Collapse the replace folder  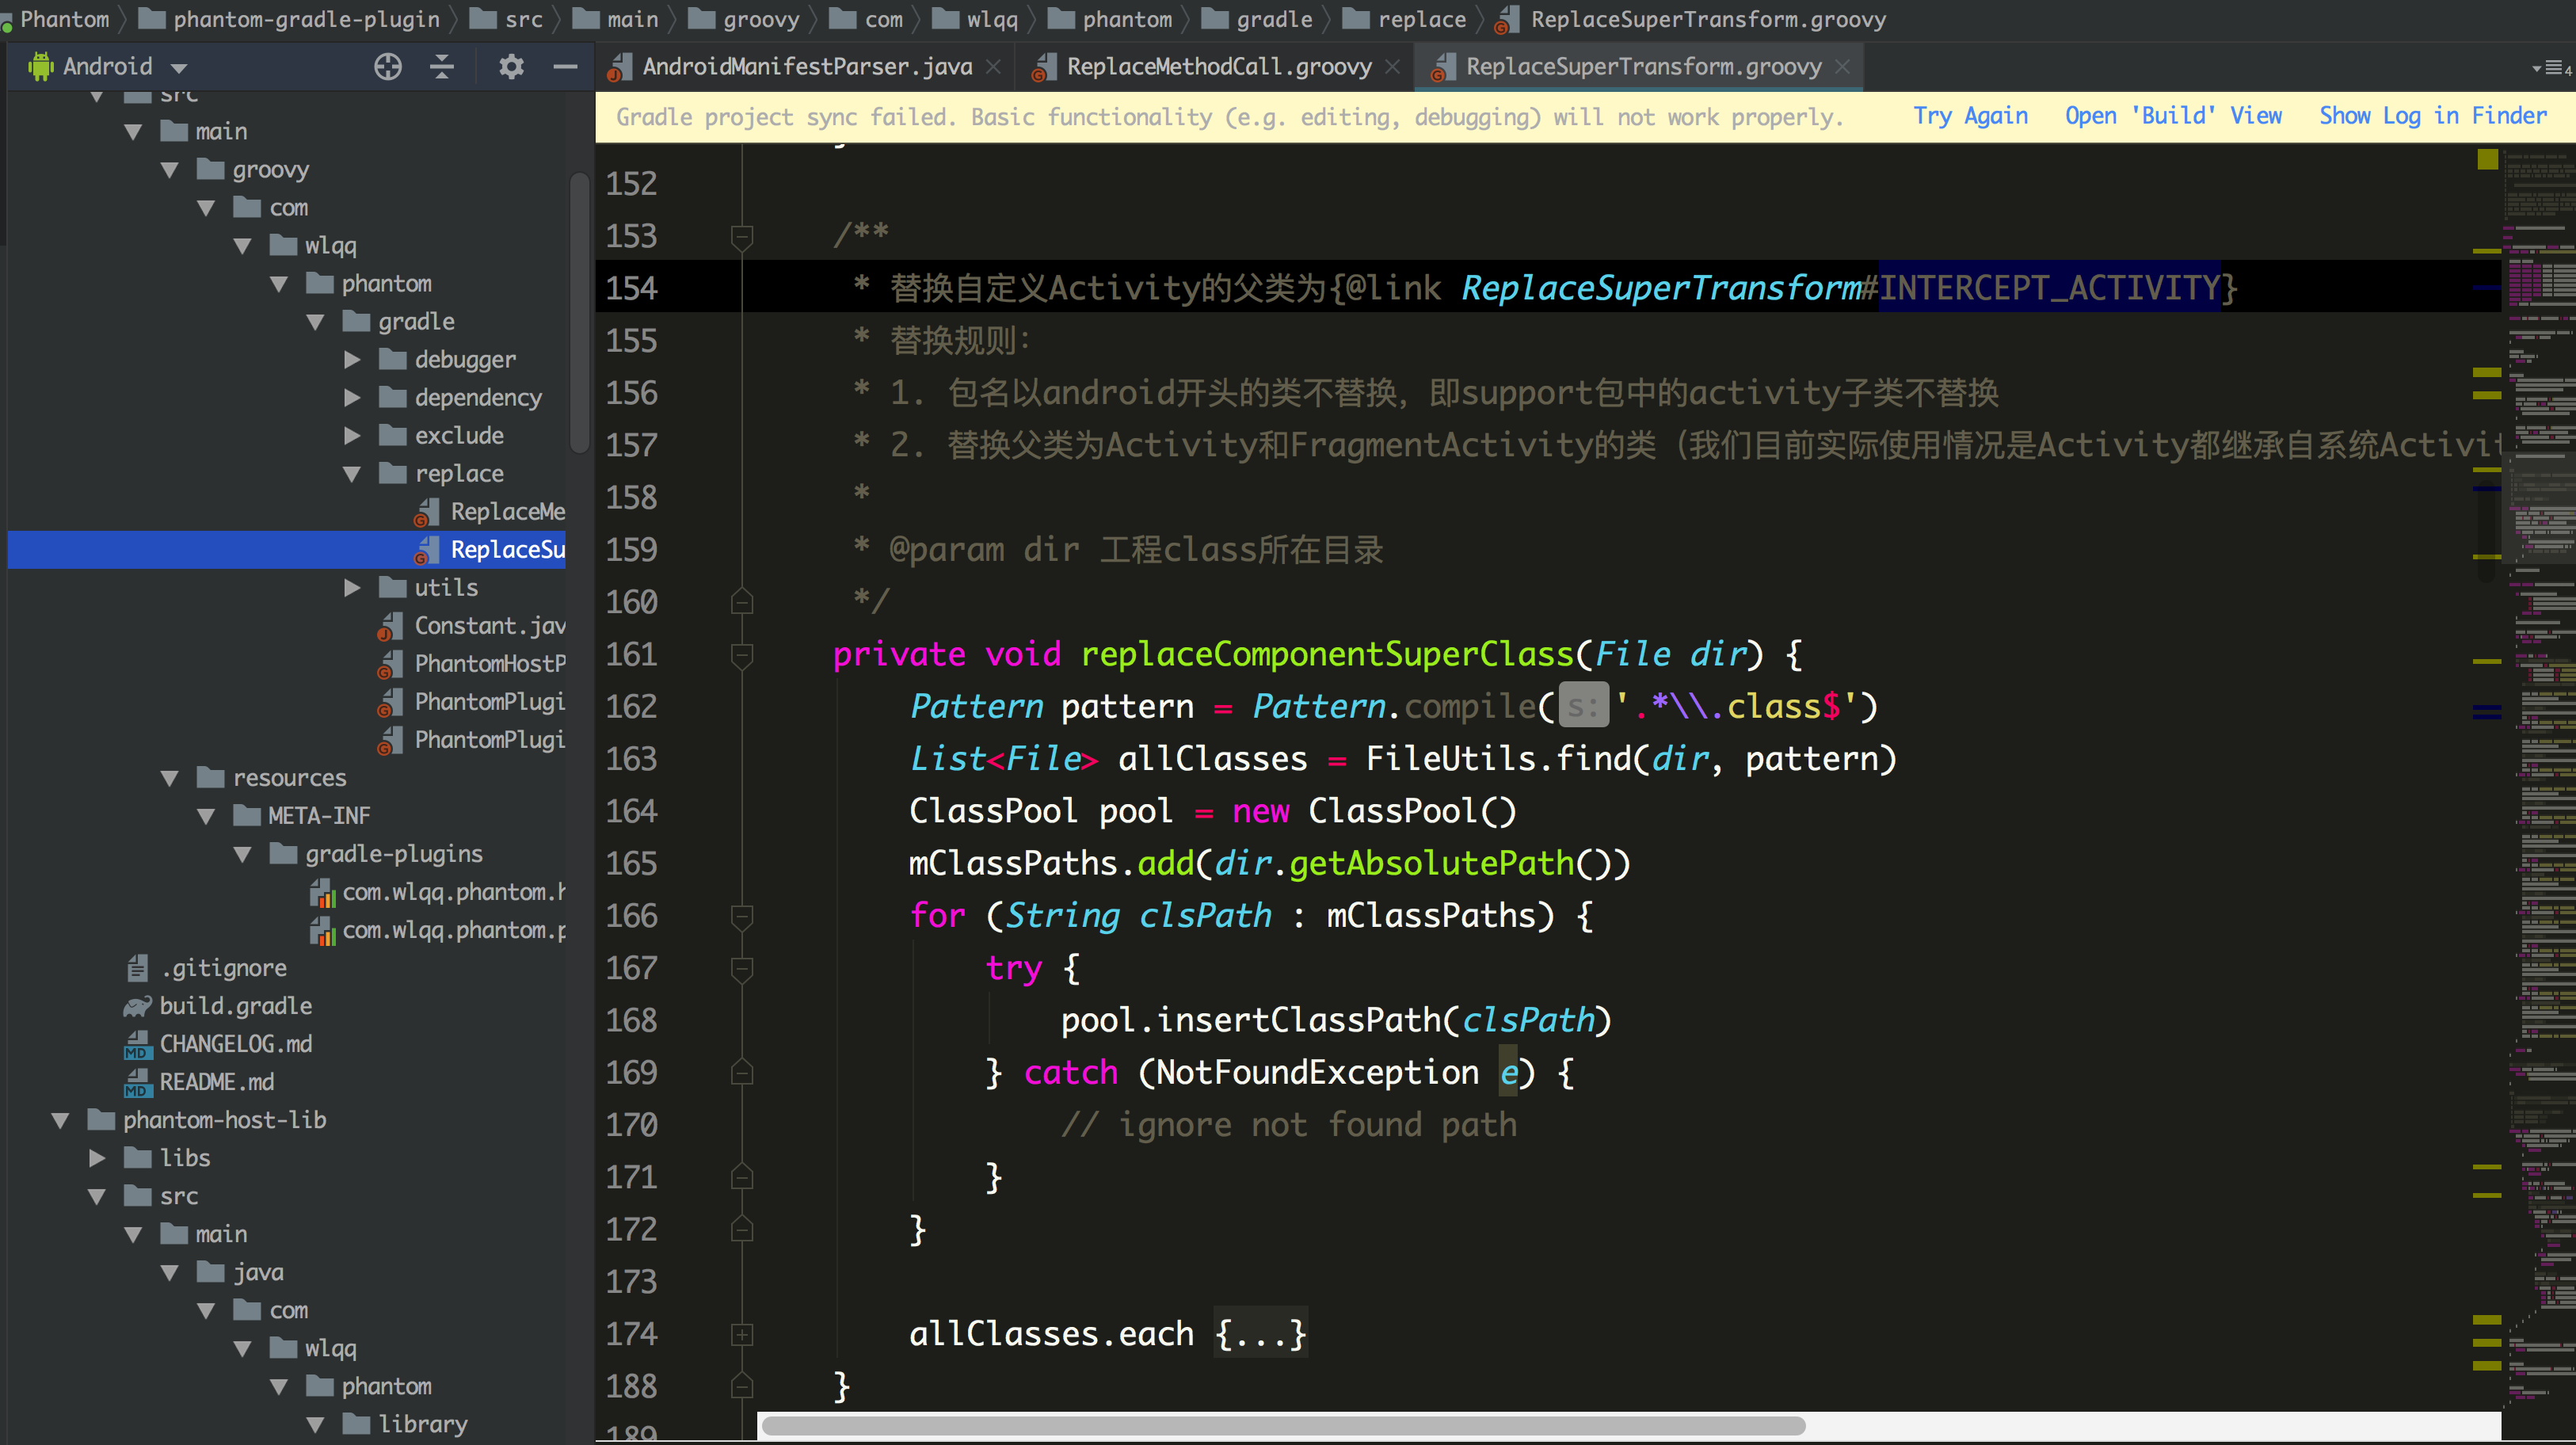(352, 474)
